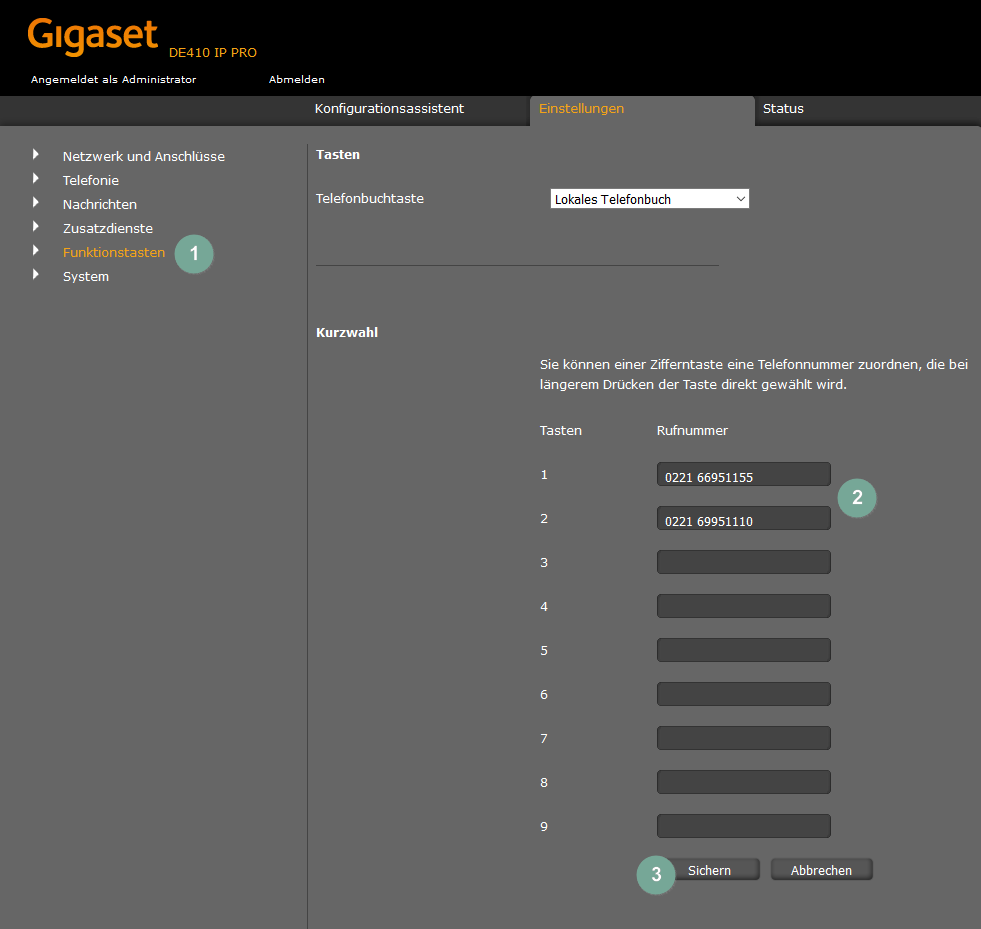Expand the Nachrichten menu arrow
Screen dimensions: 981x929
(36, 203)
